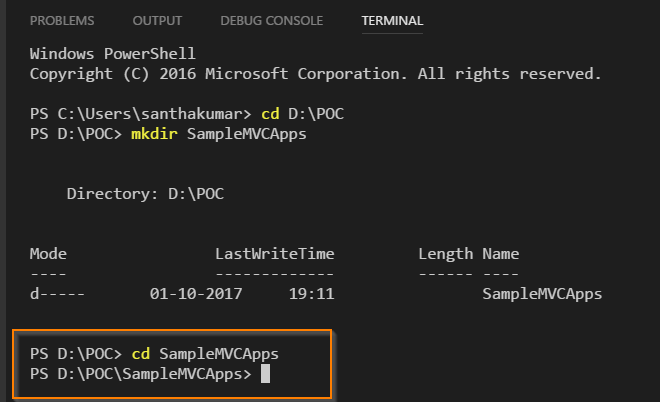660x402 pixels.
Task: Select the DEBUG CONSOLE tab
Action: (271, 21)
